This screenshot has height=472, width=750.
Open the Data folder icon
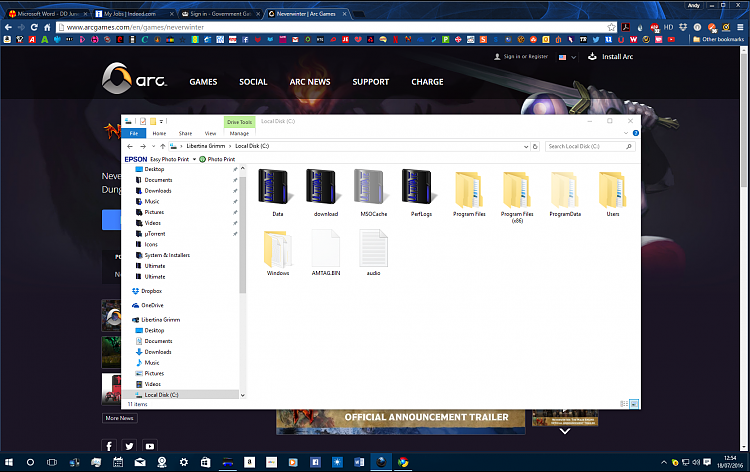[x=274, y=187]
